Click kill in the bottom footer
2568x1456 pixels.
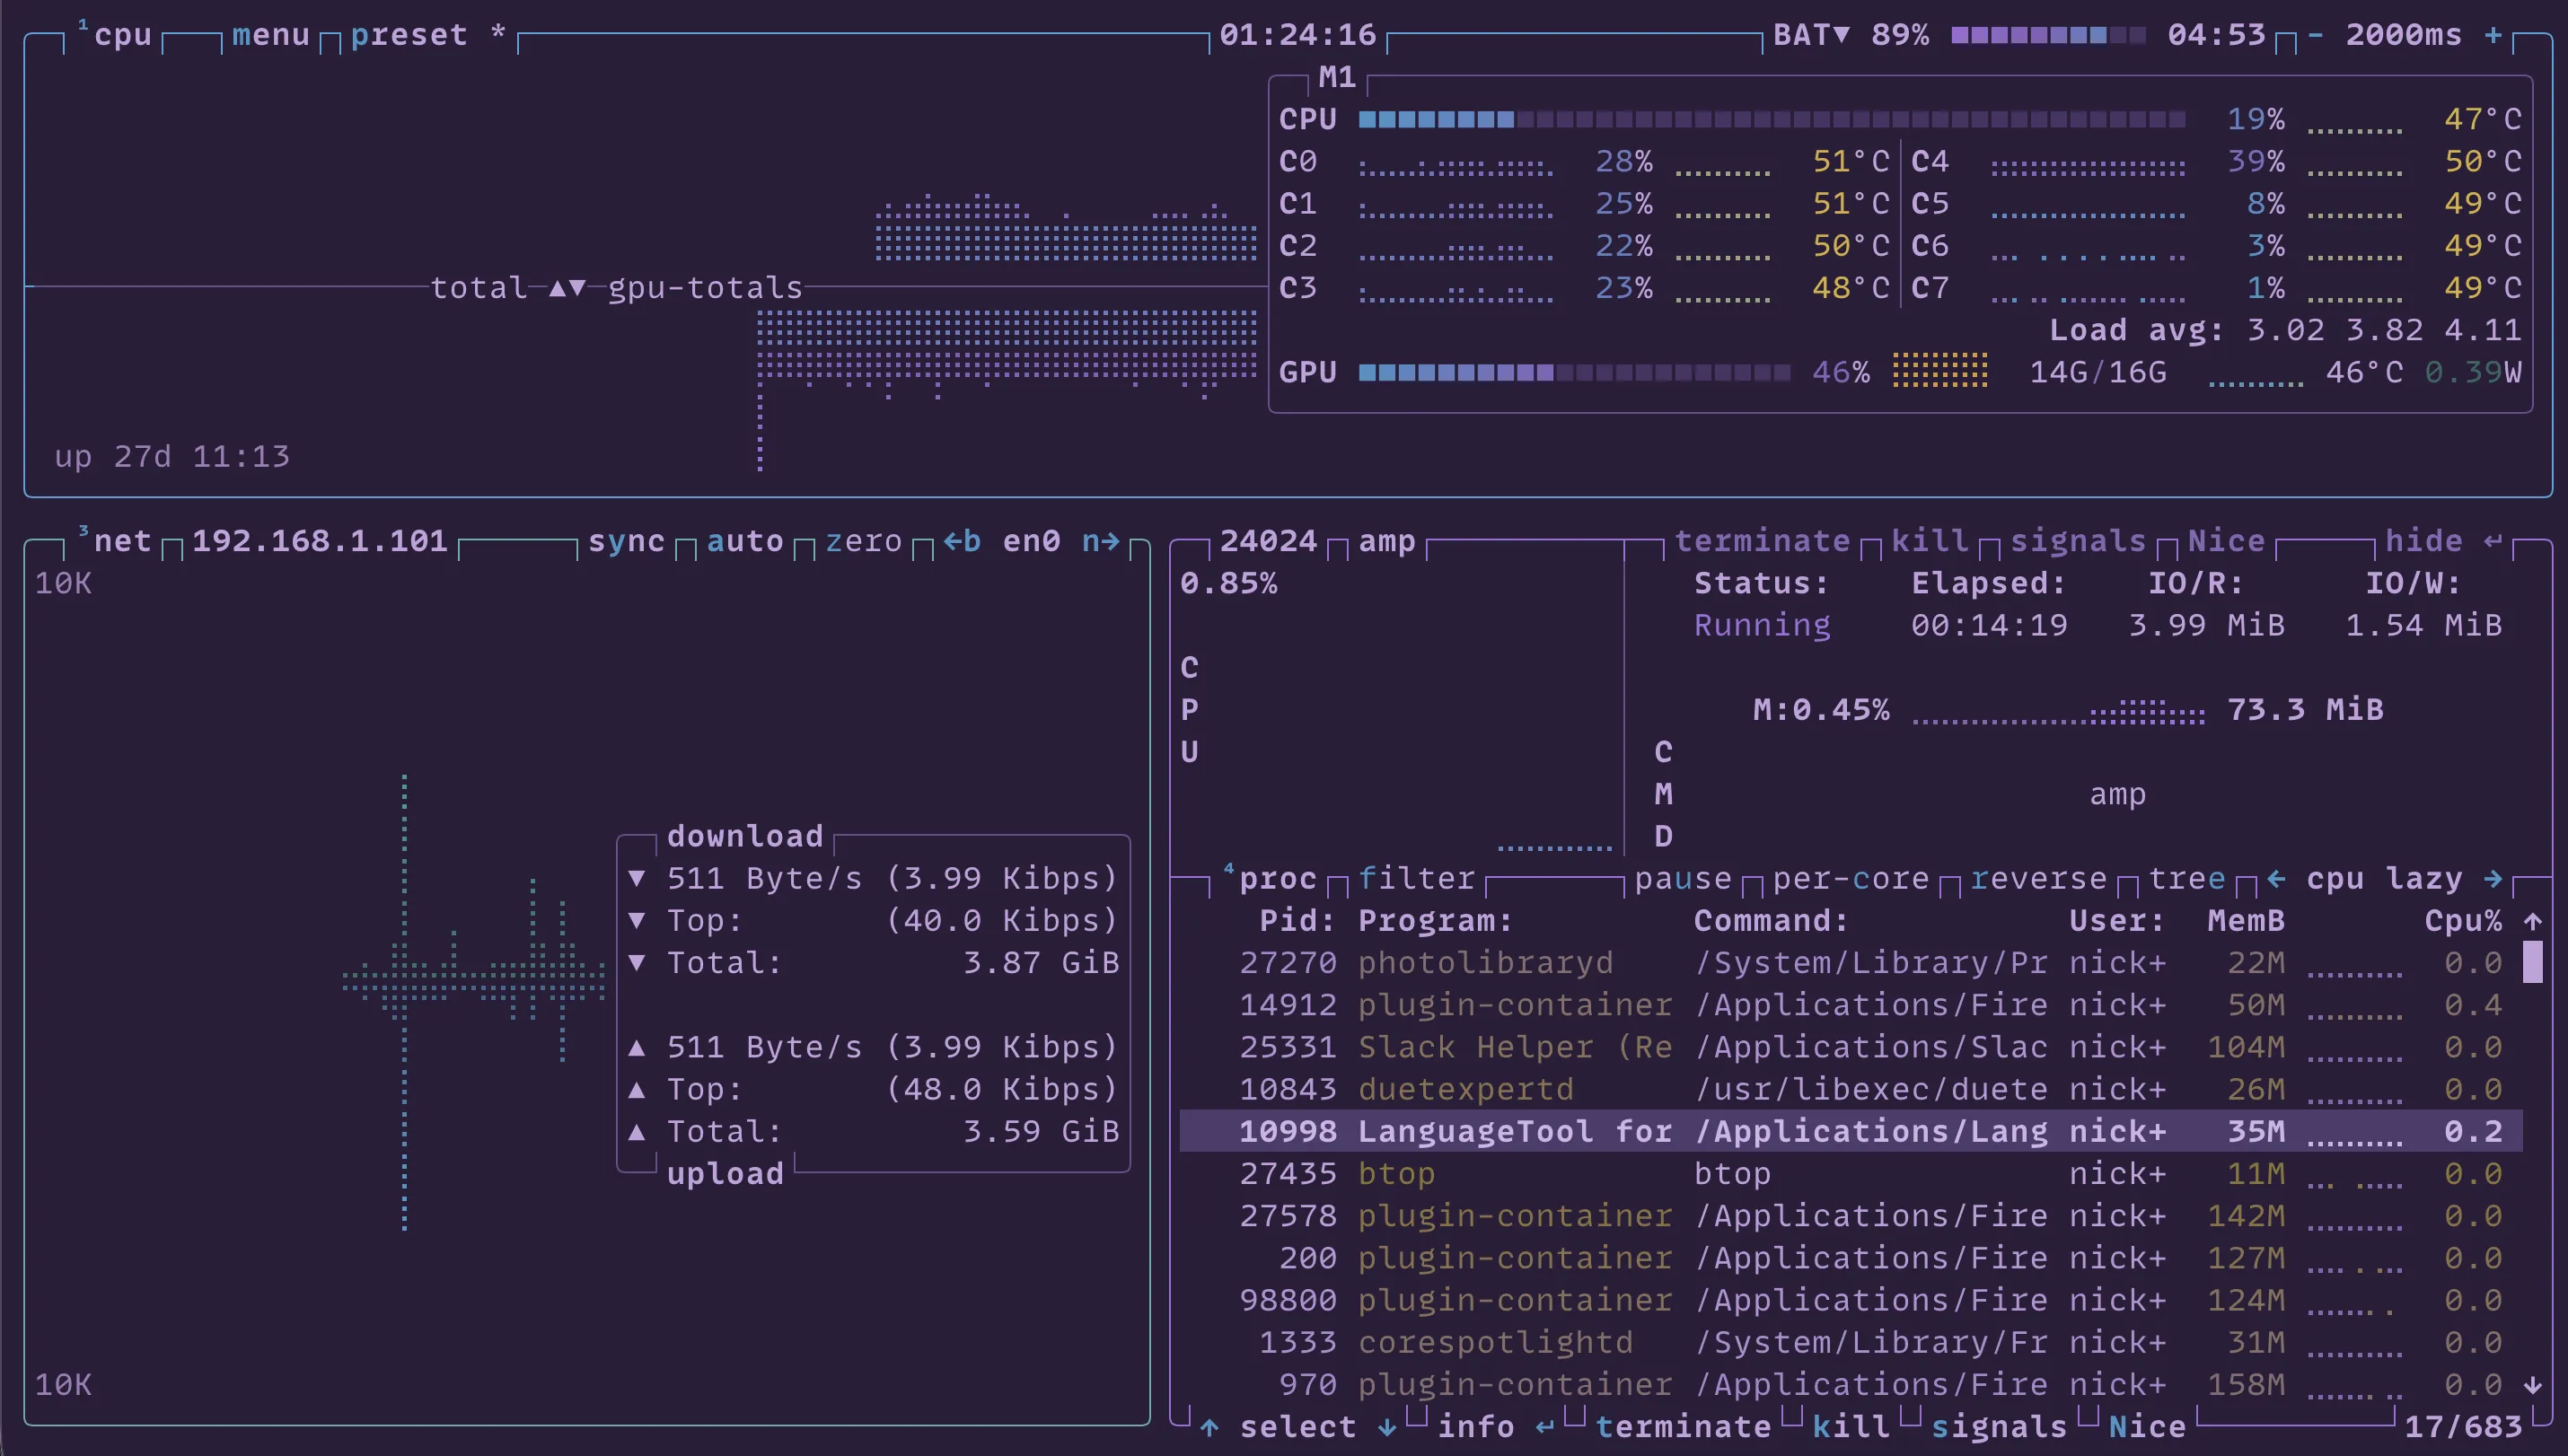(x=1851, y=1427)
